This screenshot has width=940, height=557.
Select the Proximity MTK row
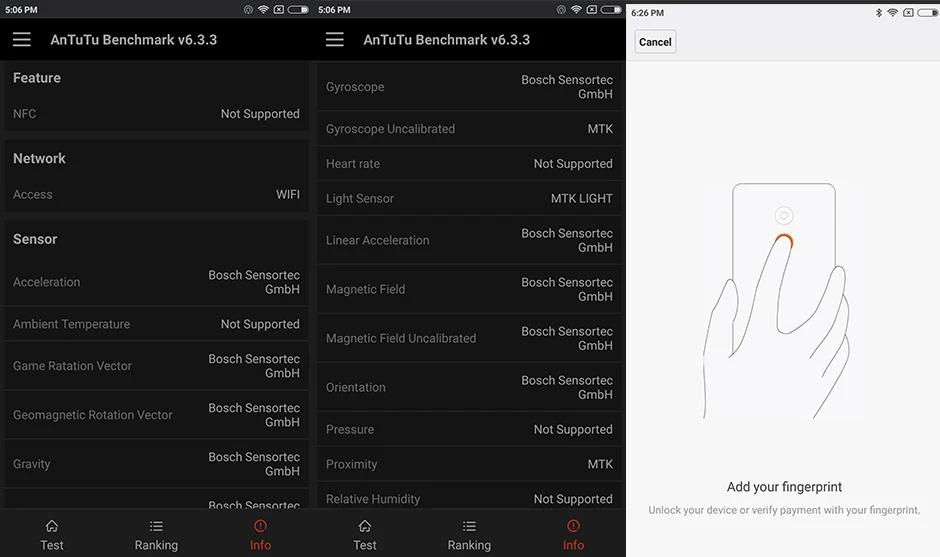pyautogui.click(x=469, y=464)
